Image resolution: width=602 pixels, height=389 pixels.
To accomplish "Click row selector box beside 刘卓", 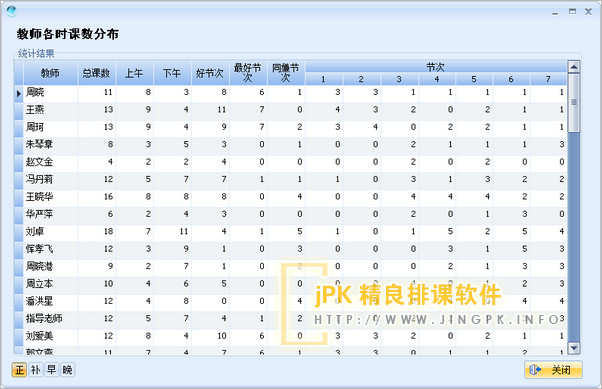I will pyautogui.click(x=19, y=232).
